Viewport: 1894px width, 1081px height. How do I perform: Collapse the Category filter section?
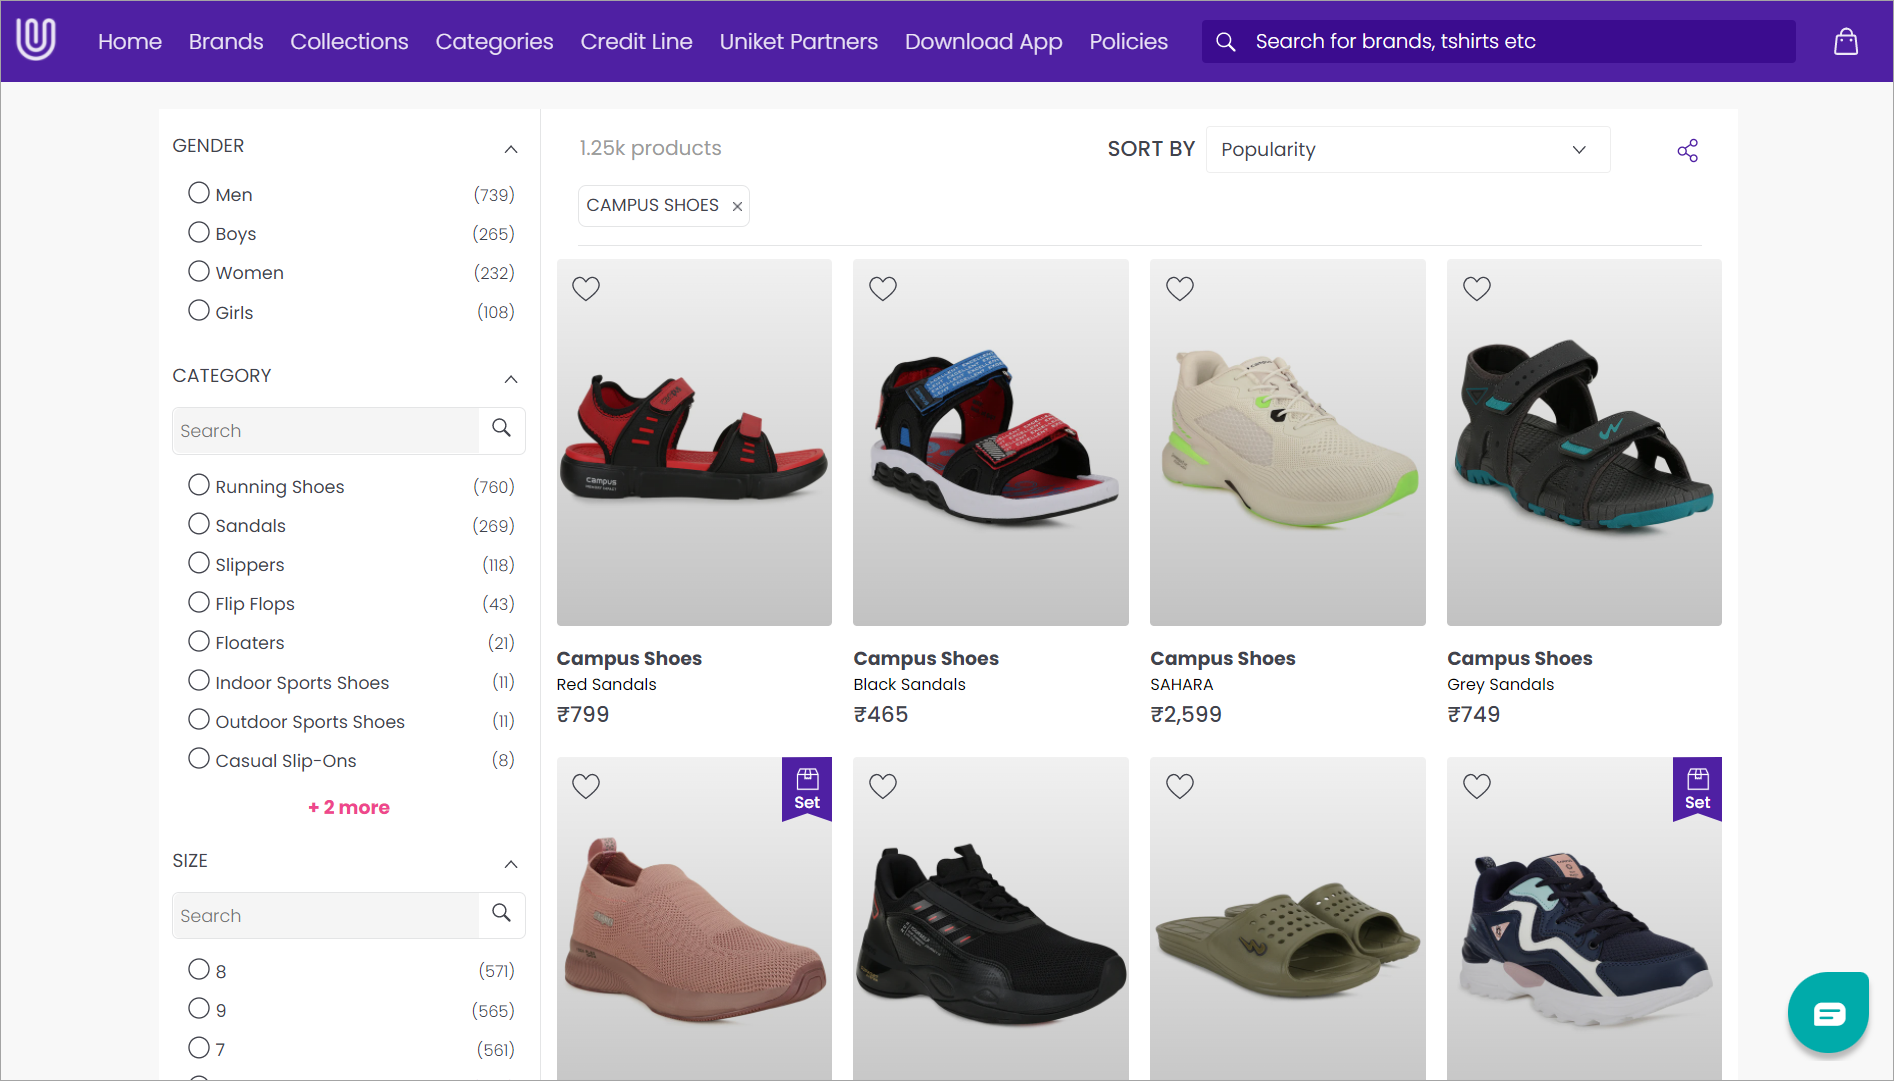click(x=511, y=379)
